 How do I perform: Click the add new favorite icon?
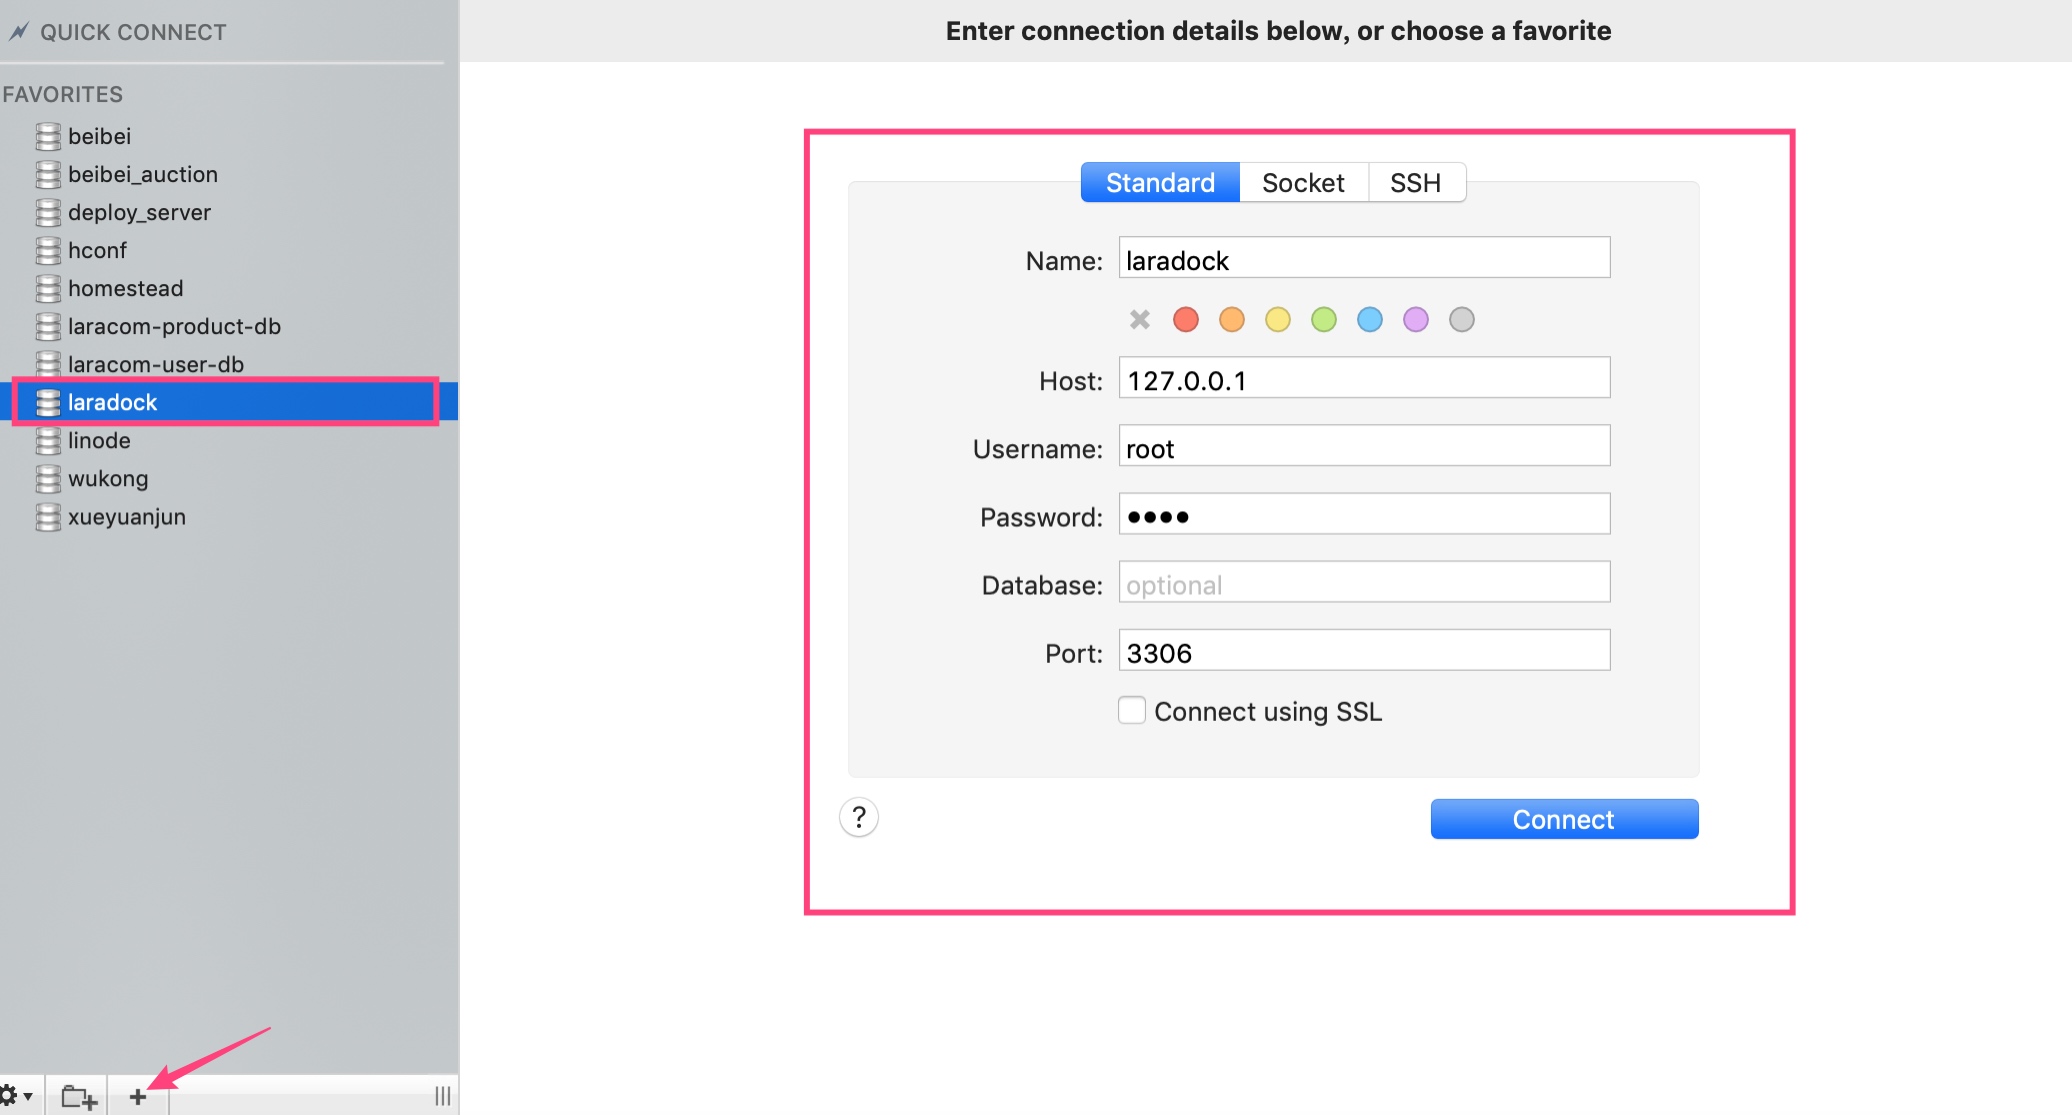(x=135, y=1094)
